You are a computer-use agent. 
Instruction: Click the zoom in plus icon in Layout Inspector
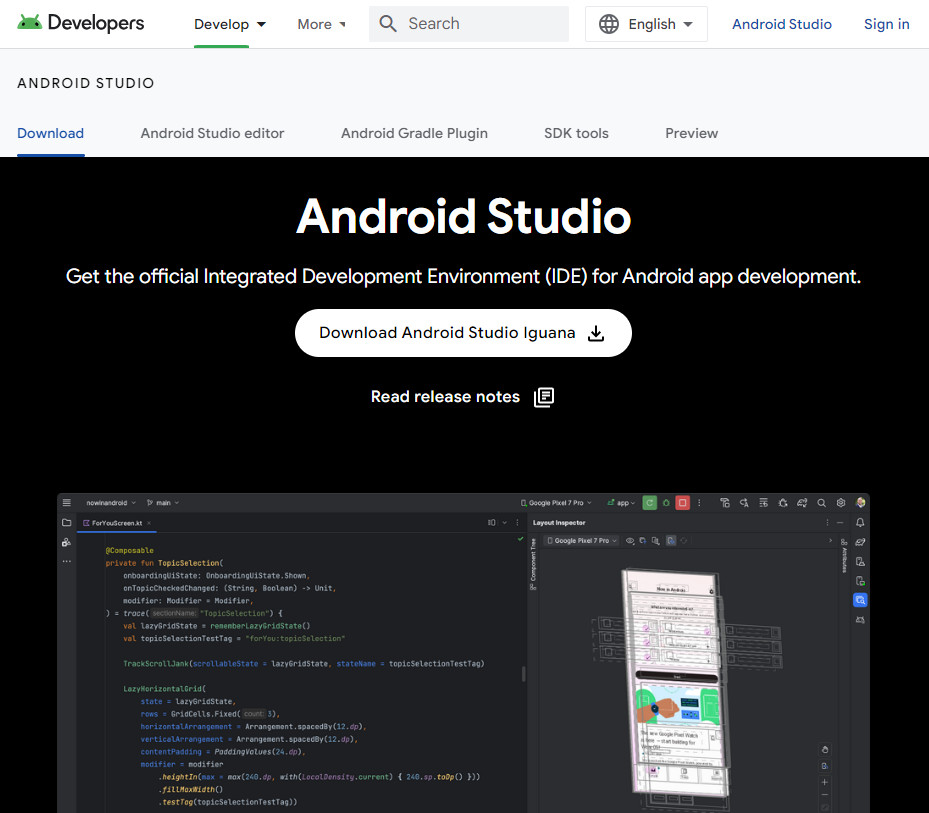[824, 782]
